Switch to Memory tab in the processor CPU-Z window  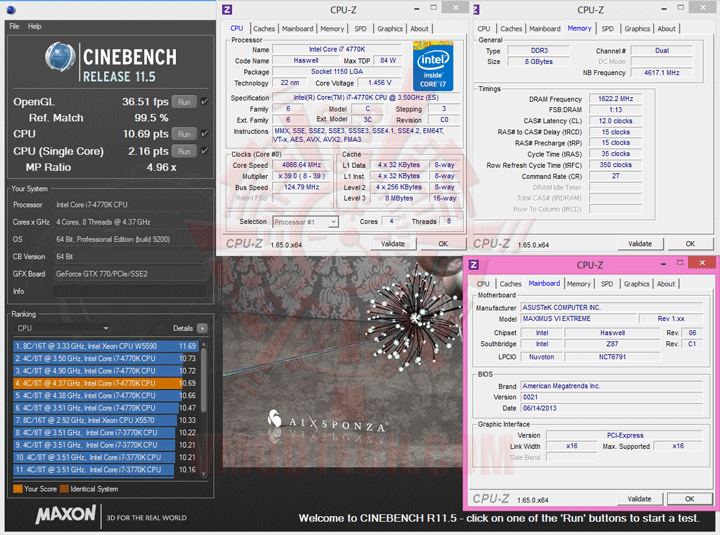332,28
